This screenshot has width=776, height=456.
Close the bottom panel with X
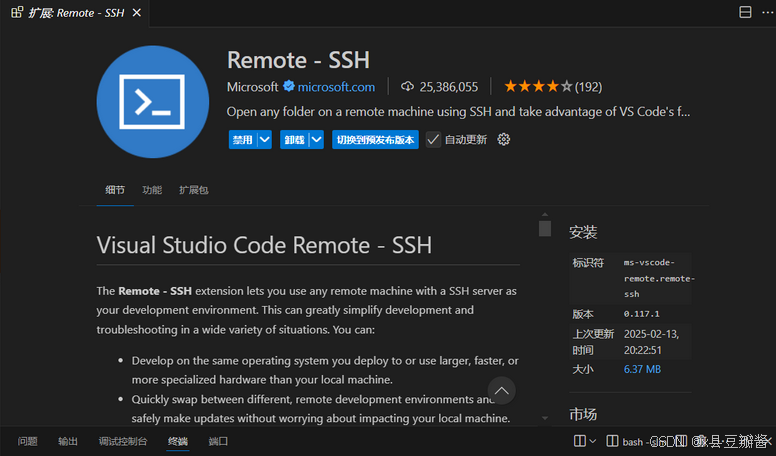click(x=768, y=440)
